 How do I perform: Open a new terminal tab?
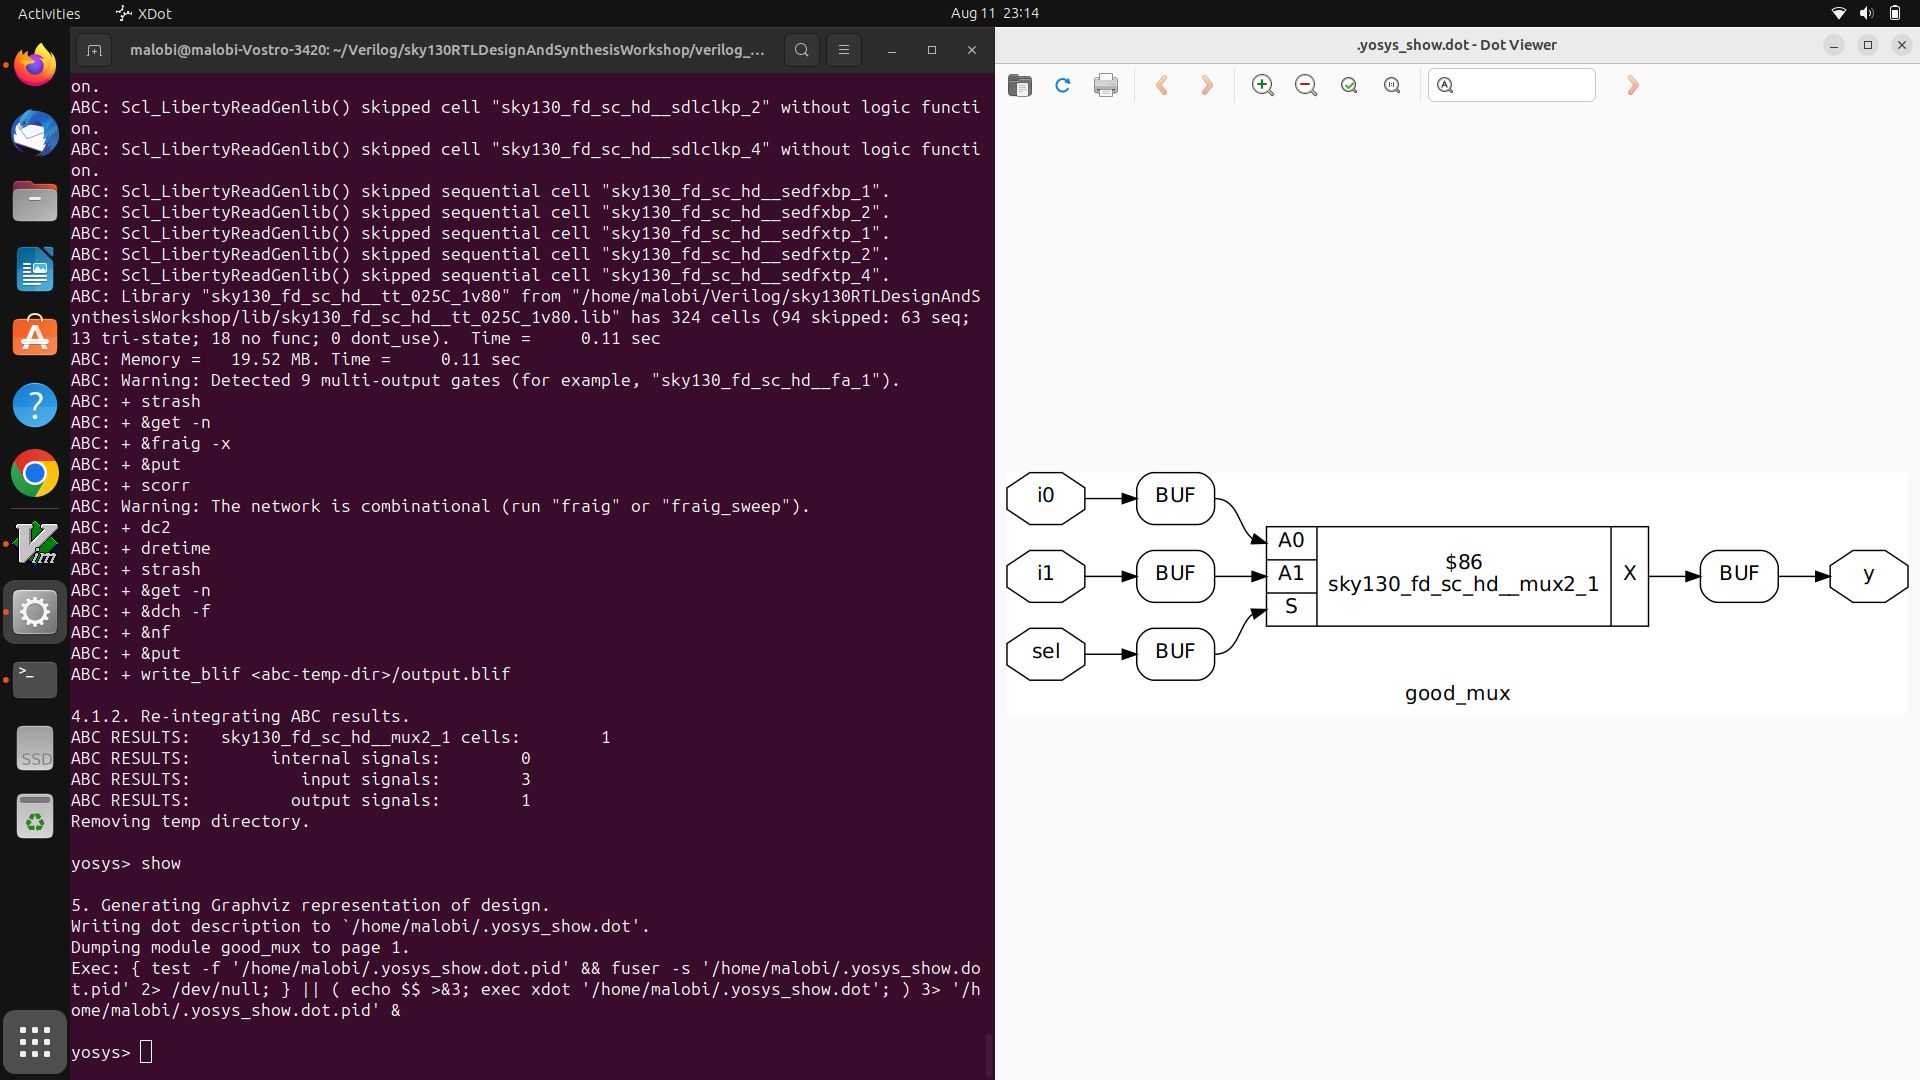[95, 49]
